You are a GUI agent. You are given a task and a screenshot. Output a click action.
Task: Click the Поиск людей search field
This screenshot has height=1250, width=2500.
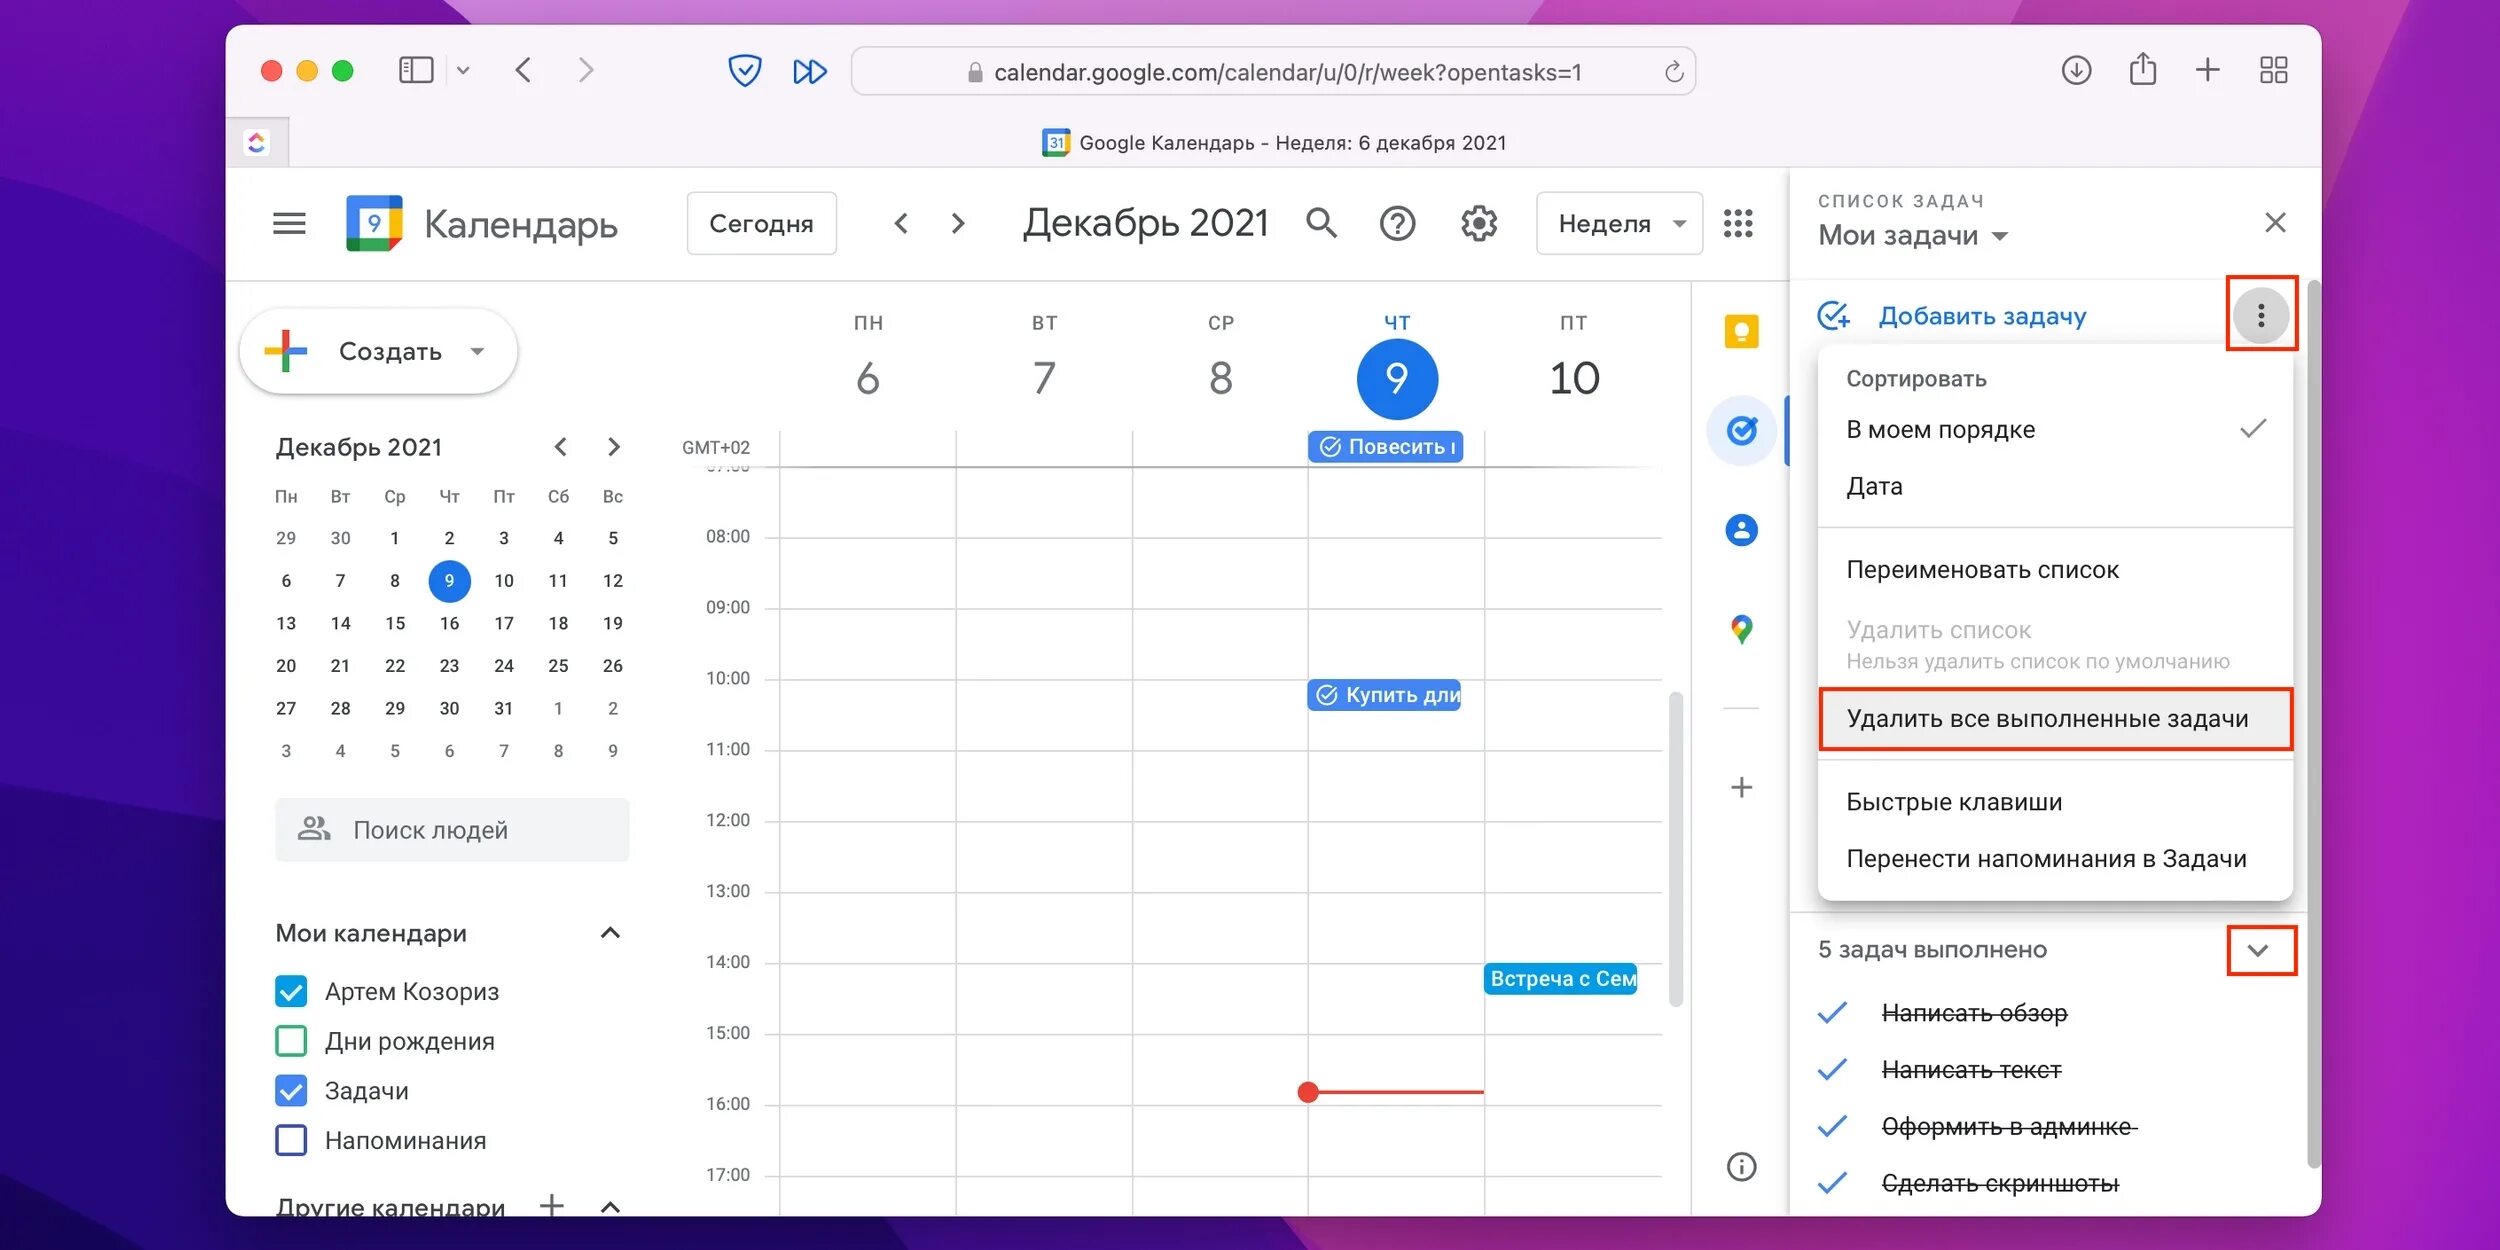point(452,829)
